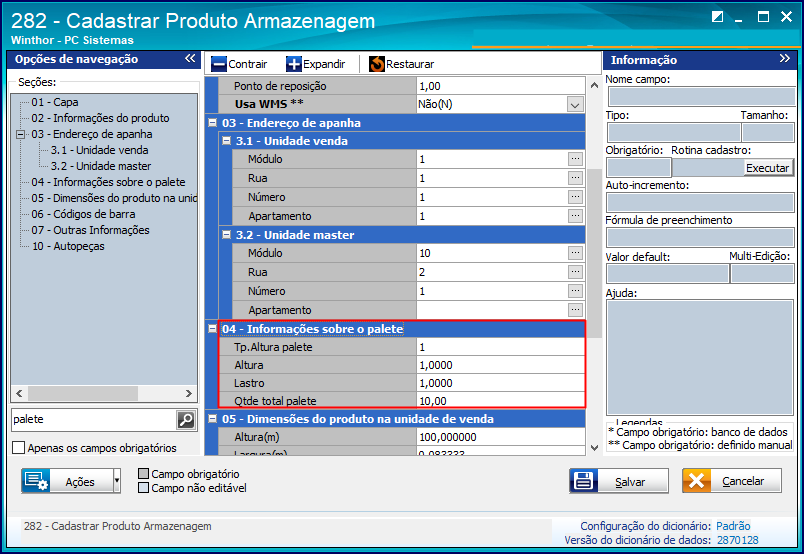Click the Ponto de reposição value field

click(500, 86)
